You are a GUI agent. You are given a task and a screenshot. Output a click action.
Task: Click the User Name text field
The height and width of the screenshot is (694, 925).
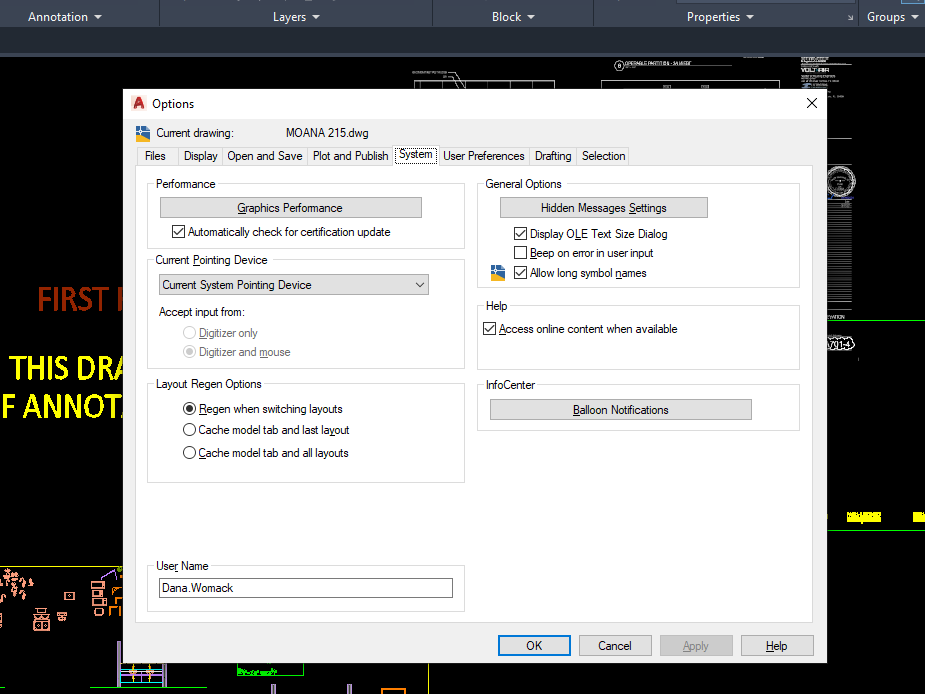(x=306, y=588)
